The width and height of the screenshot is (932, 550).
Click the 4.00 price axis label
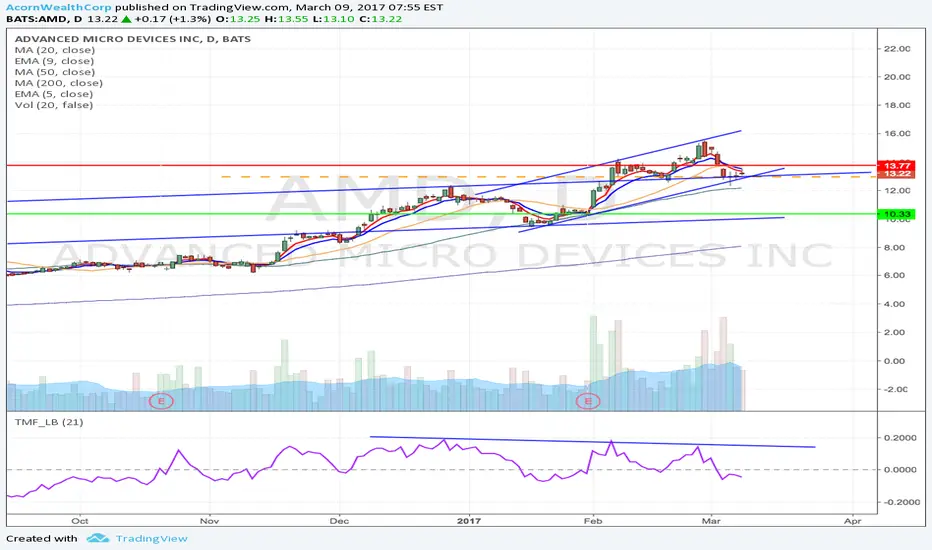pos(895,304)
